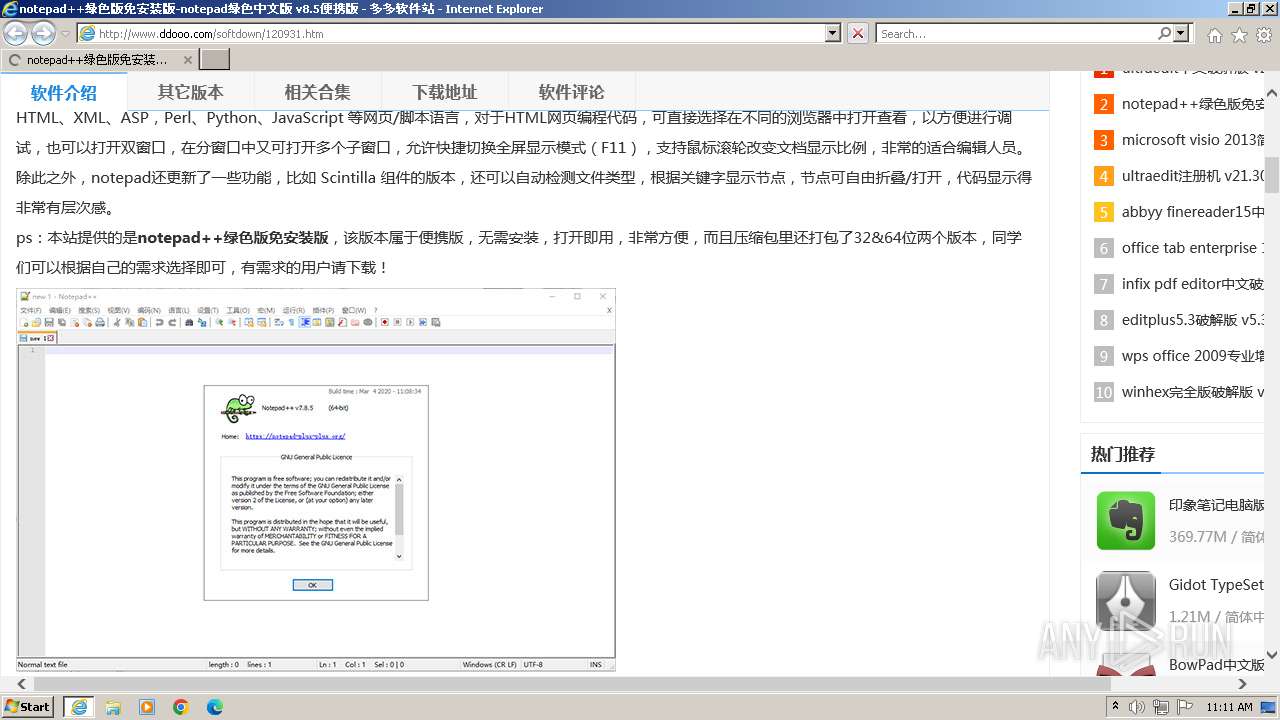Switch to the 软件介绍 tab

click(64, 93)
